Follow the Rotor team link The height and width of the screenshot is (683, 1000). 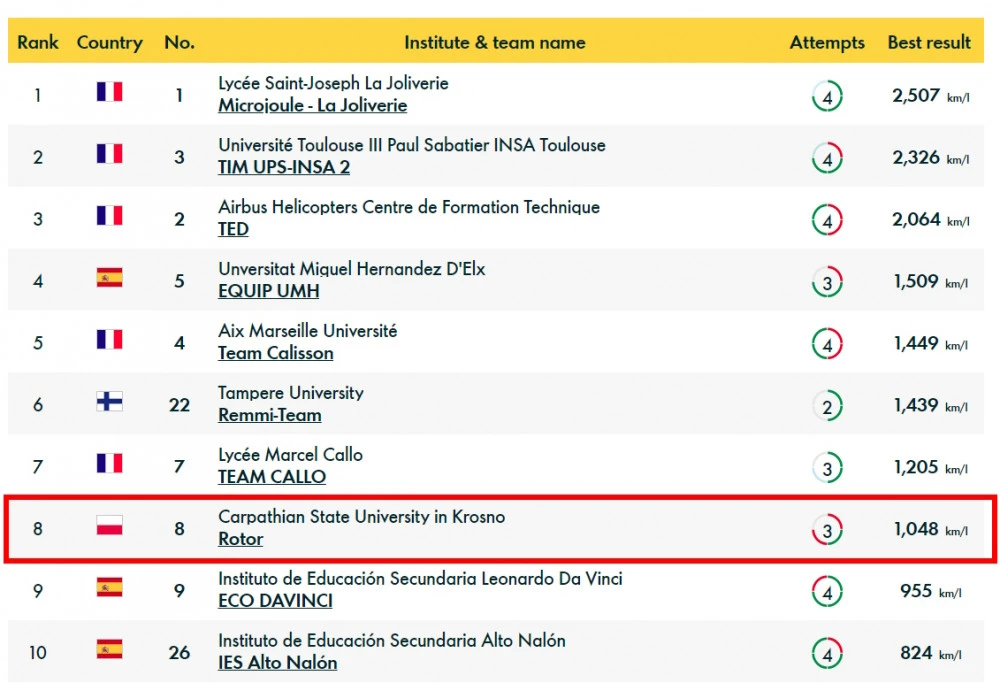point(240,539)
